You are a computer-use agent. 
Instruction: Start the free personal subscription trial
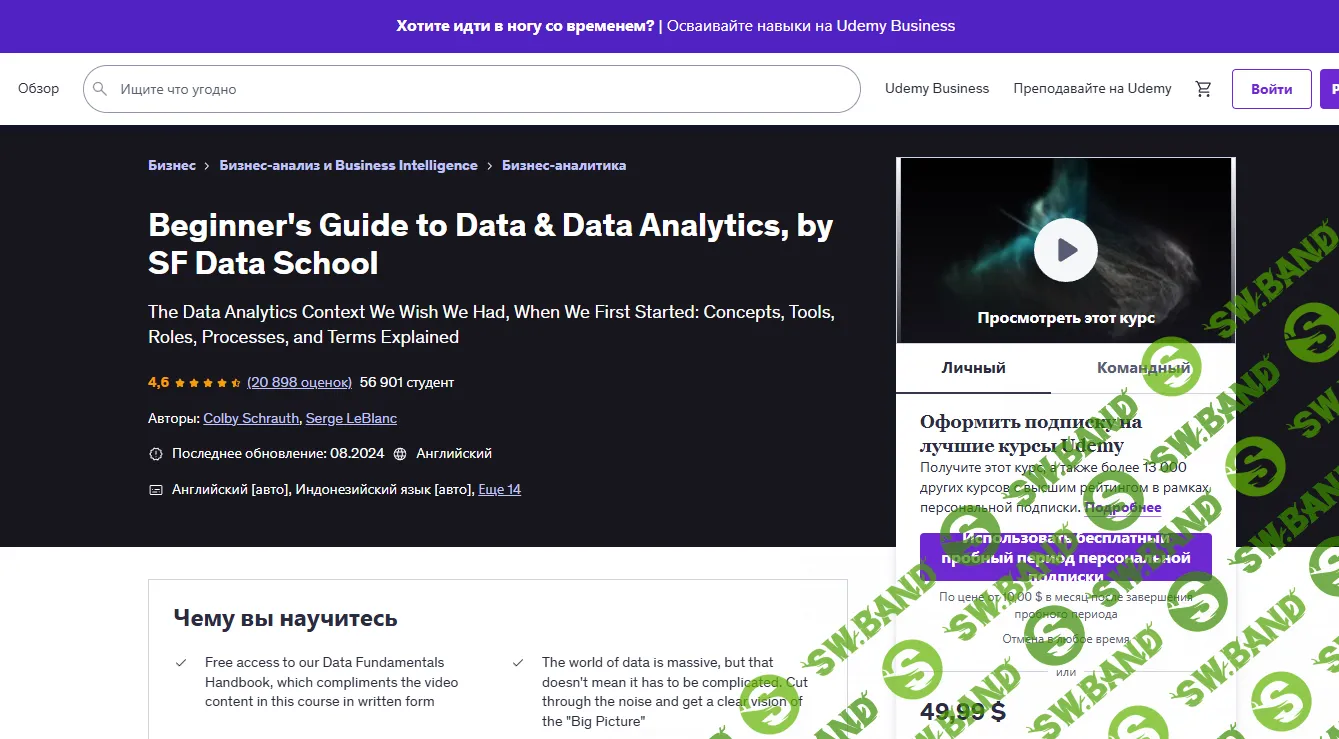click(1066, 557)
